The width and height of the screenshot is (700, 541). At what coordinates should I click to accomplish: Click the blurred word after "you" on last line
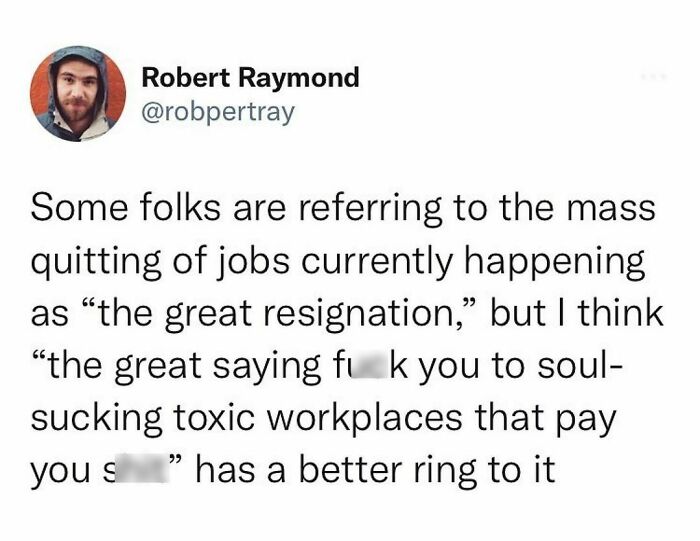(x=142, y=467)
